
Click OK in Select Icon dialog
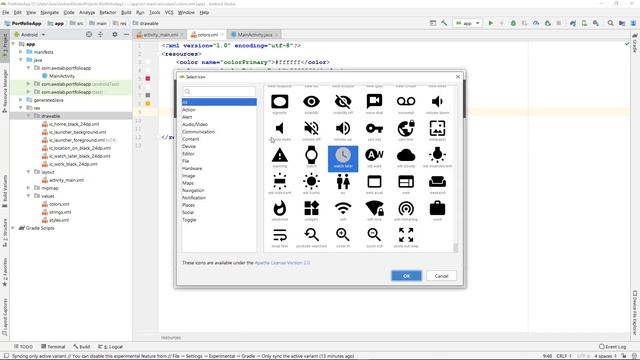pyautogui.click(x=406, y=276)
